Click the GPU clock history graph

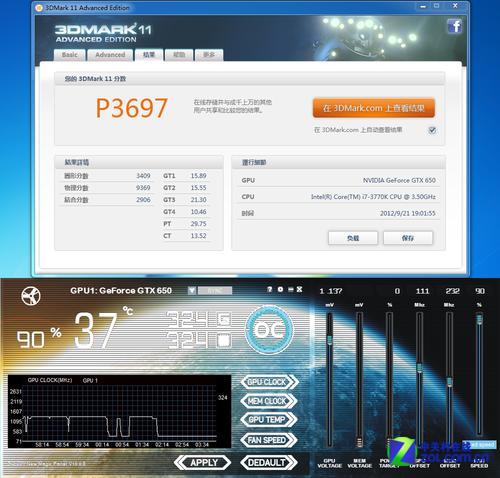[x=119, y=411]
